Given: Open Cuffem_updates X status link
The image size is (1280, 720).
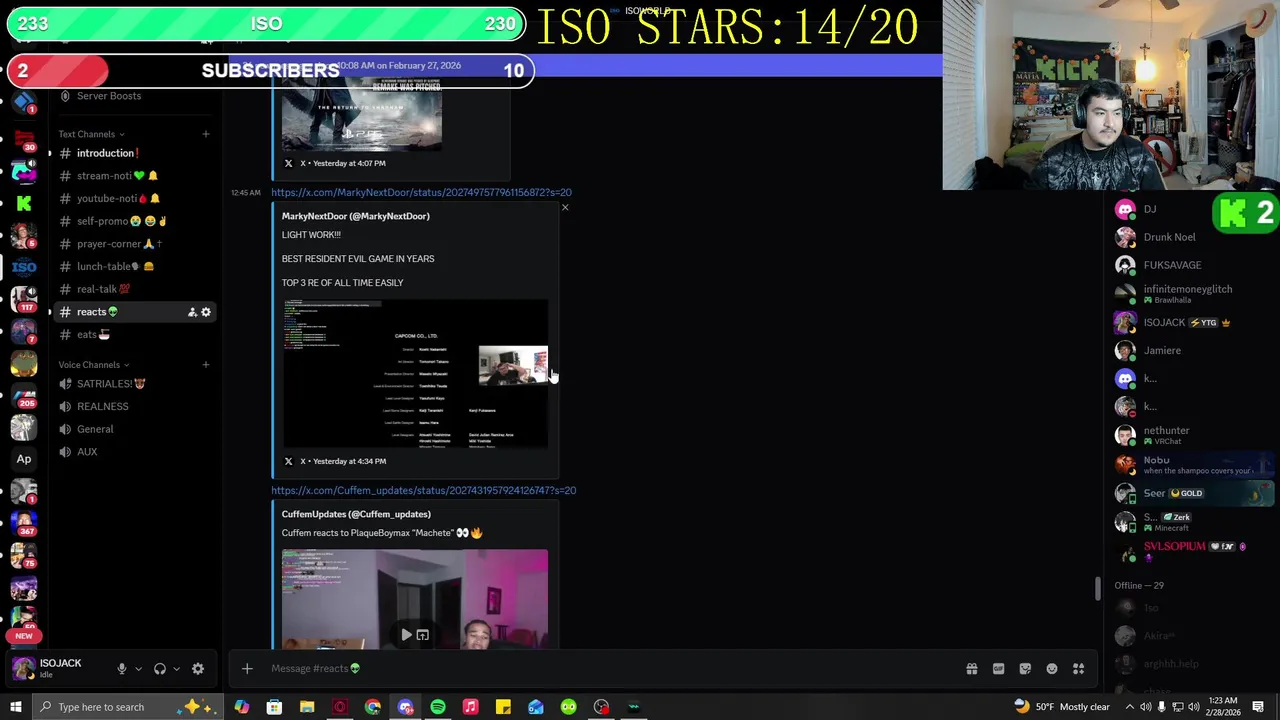Looking at the screenshot, I should pyautogui.click(x=423, y=490).
